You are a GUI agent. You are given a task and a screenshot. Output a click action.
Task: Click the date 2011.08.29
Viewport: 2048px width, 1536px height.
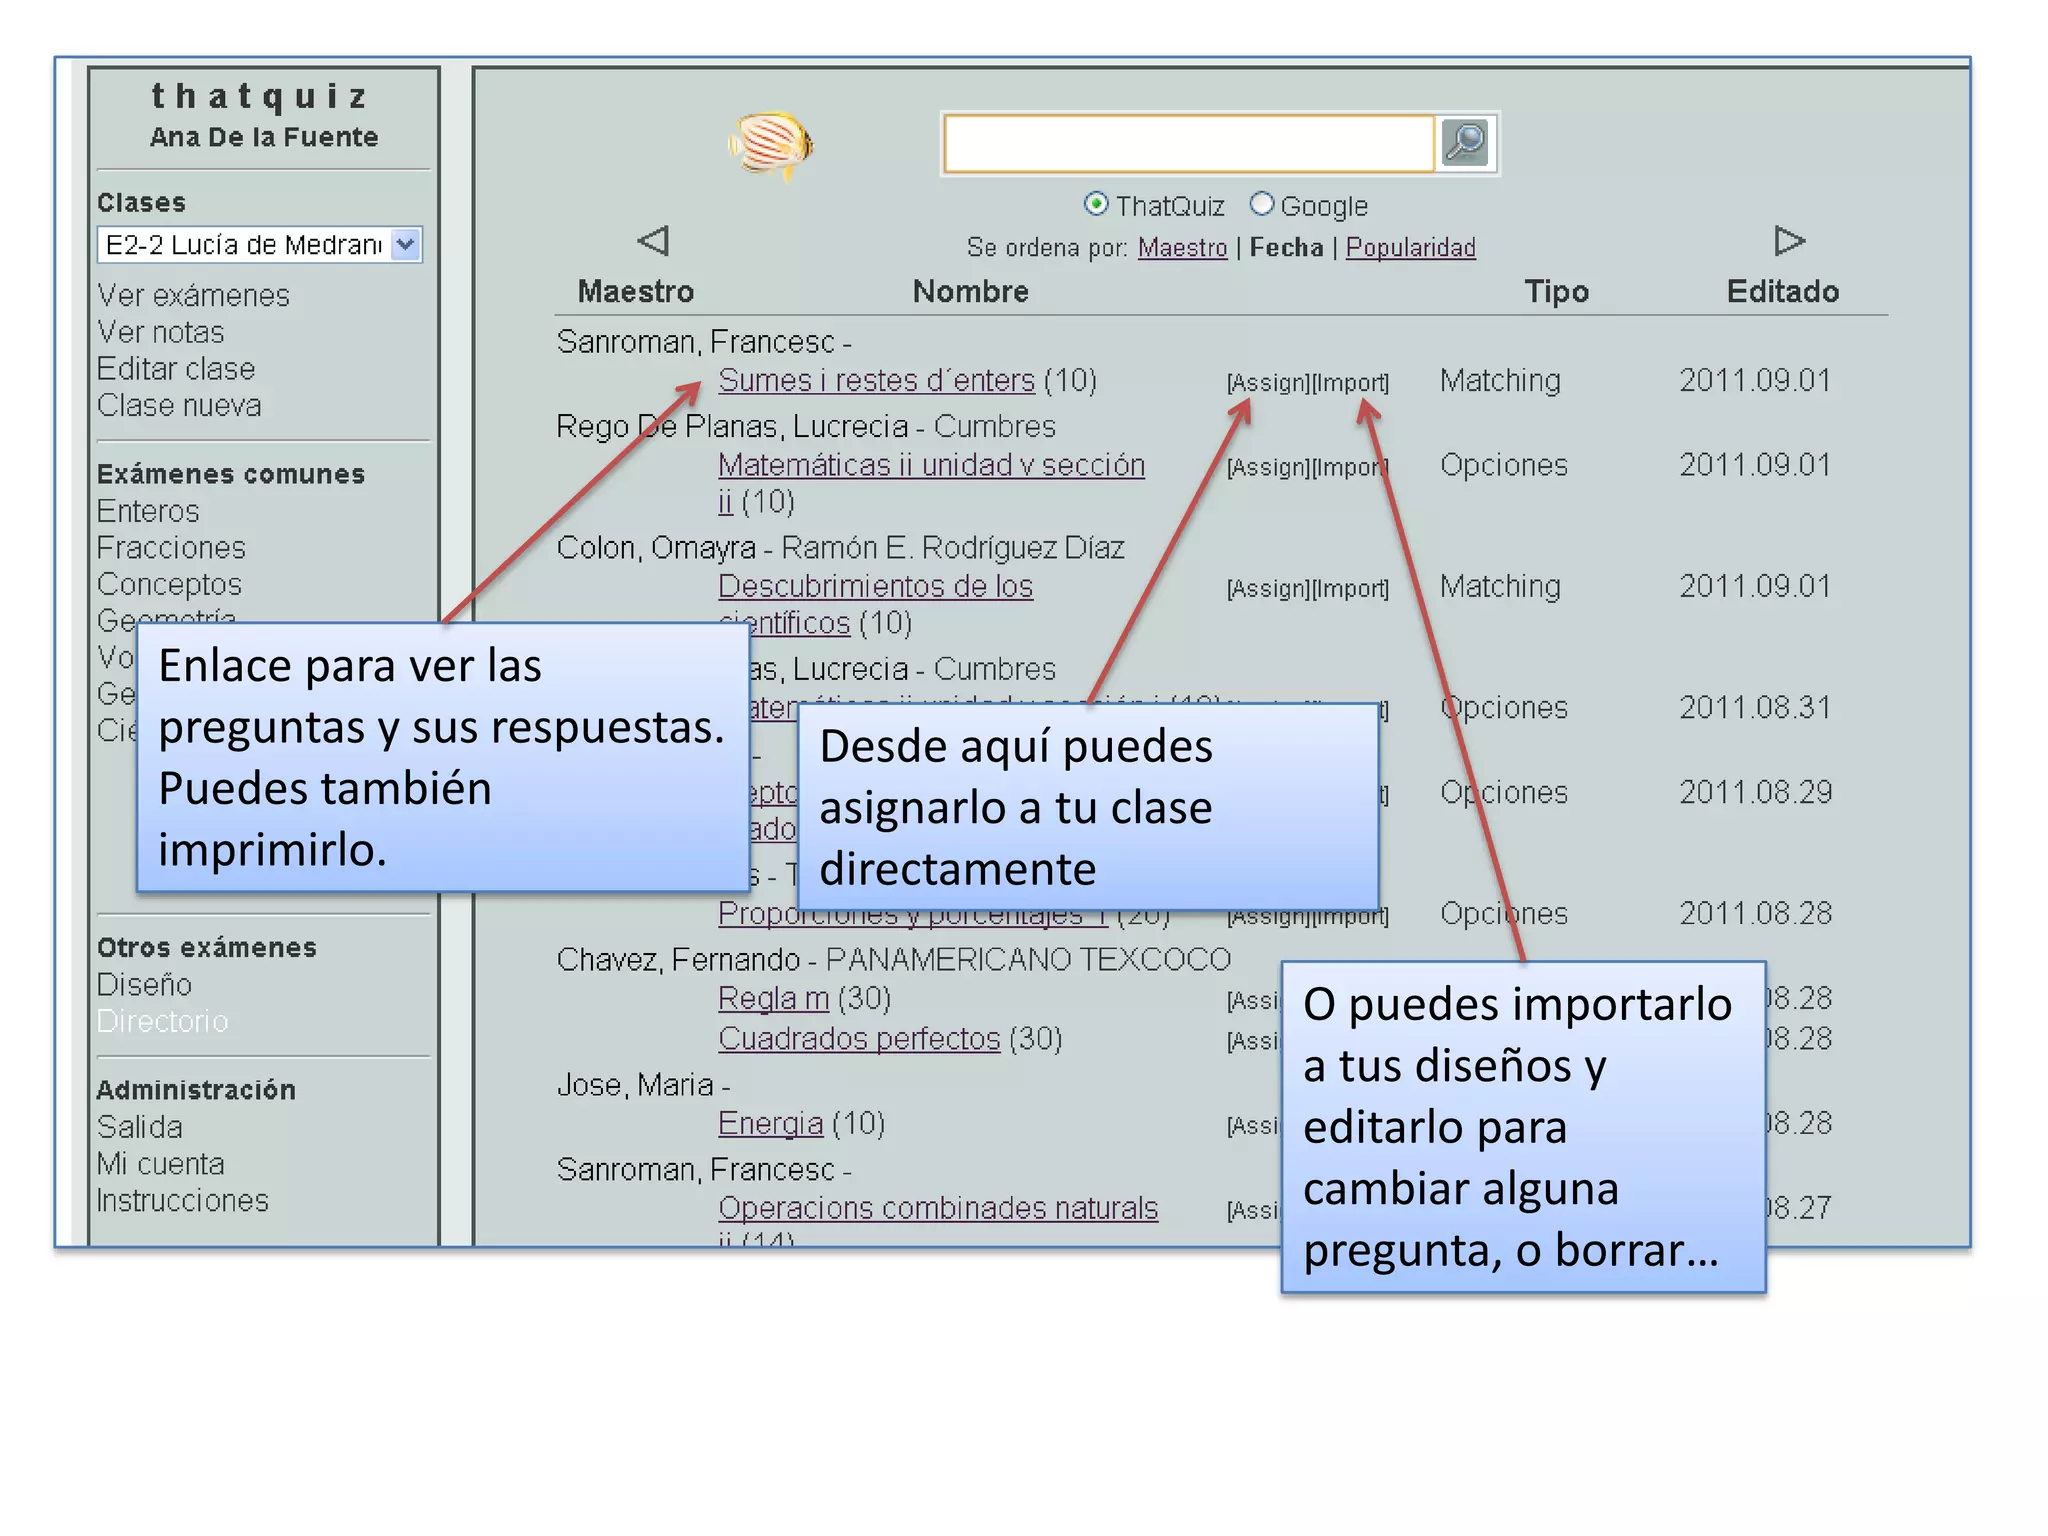click(1755, 793)
